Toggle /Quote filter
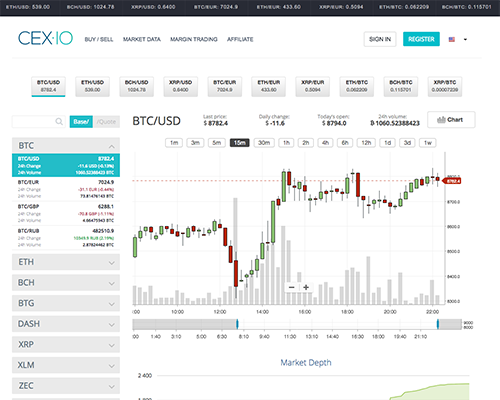The width and height of the screenshot is (500, 400). [x=106, y=122]
